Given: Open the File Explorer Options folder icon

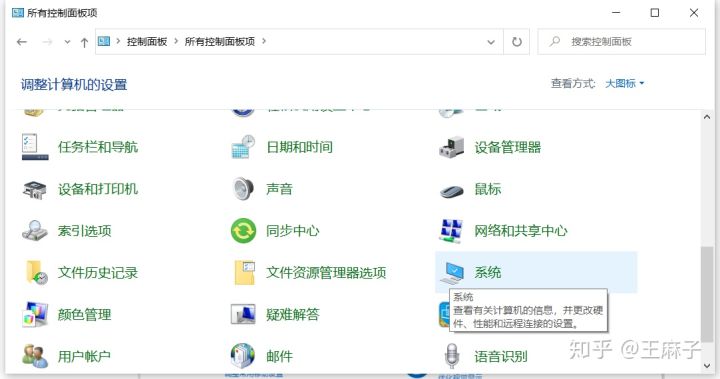Looking at the screenshot, I should 244,272.
